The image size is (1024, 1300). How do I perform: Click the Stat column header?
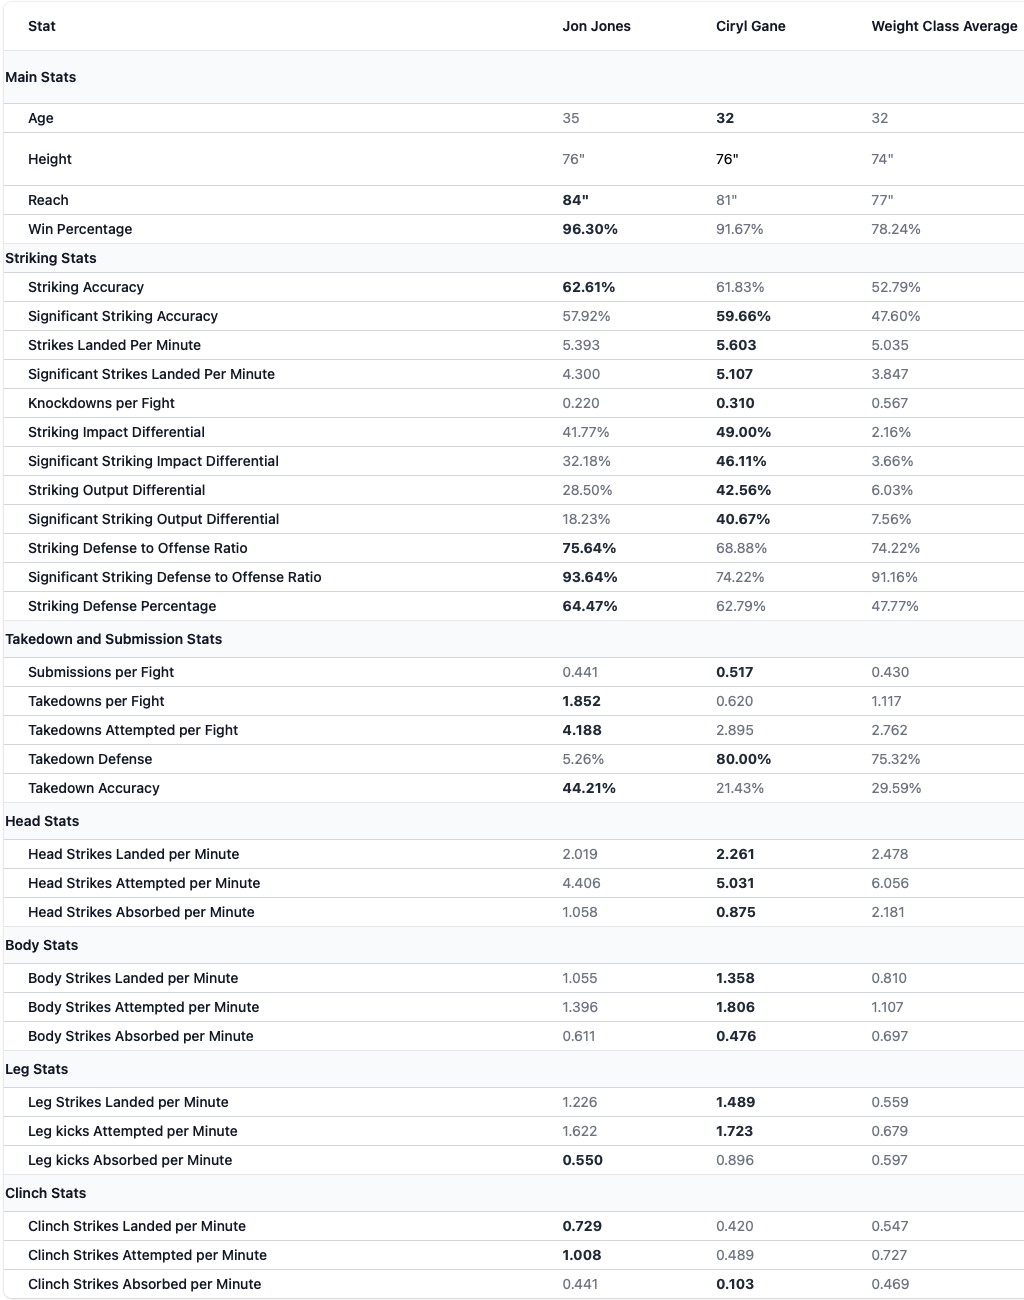pos(42,26)
